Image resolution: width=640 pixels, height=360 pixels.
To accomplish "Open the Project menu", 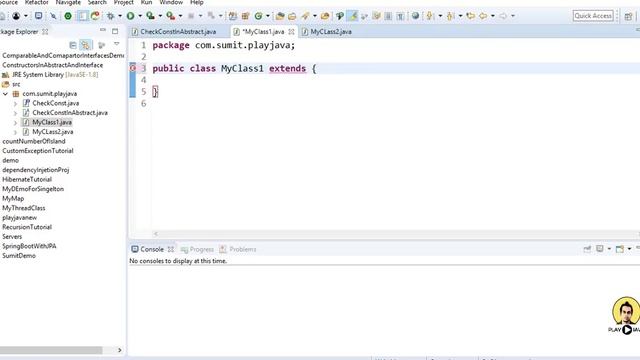I will click(x=124, y=2).
